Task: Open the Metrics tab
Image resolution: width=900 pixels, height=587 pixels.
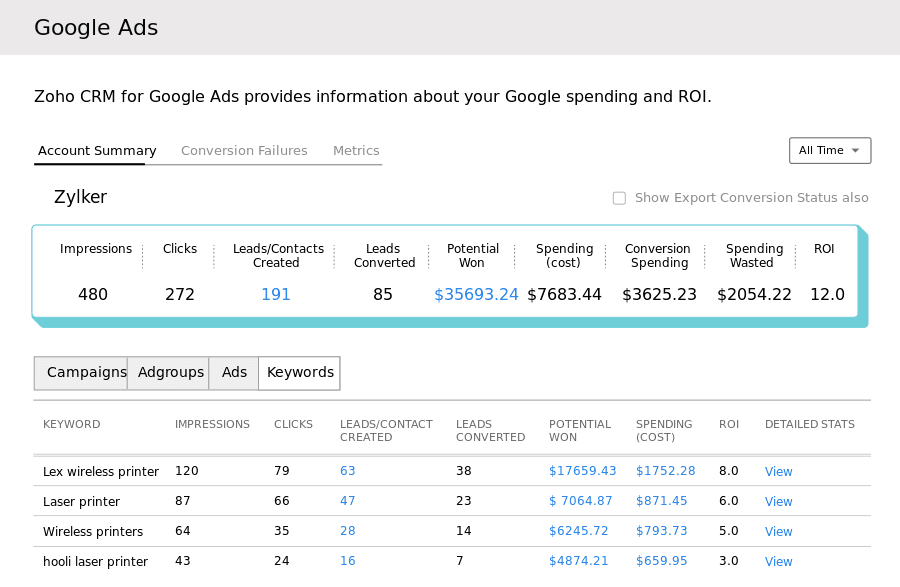Action: point(356,150)
